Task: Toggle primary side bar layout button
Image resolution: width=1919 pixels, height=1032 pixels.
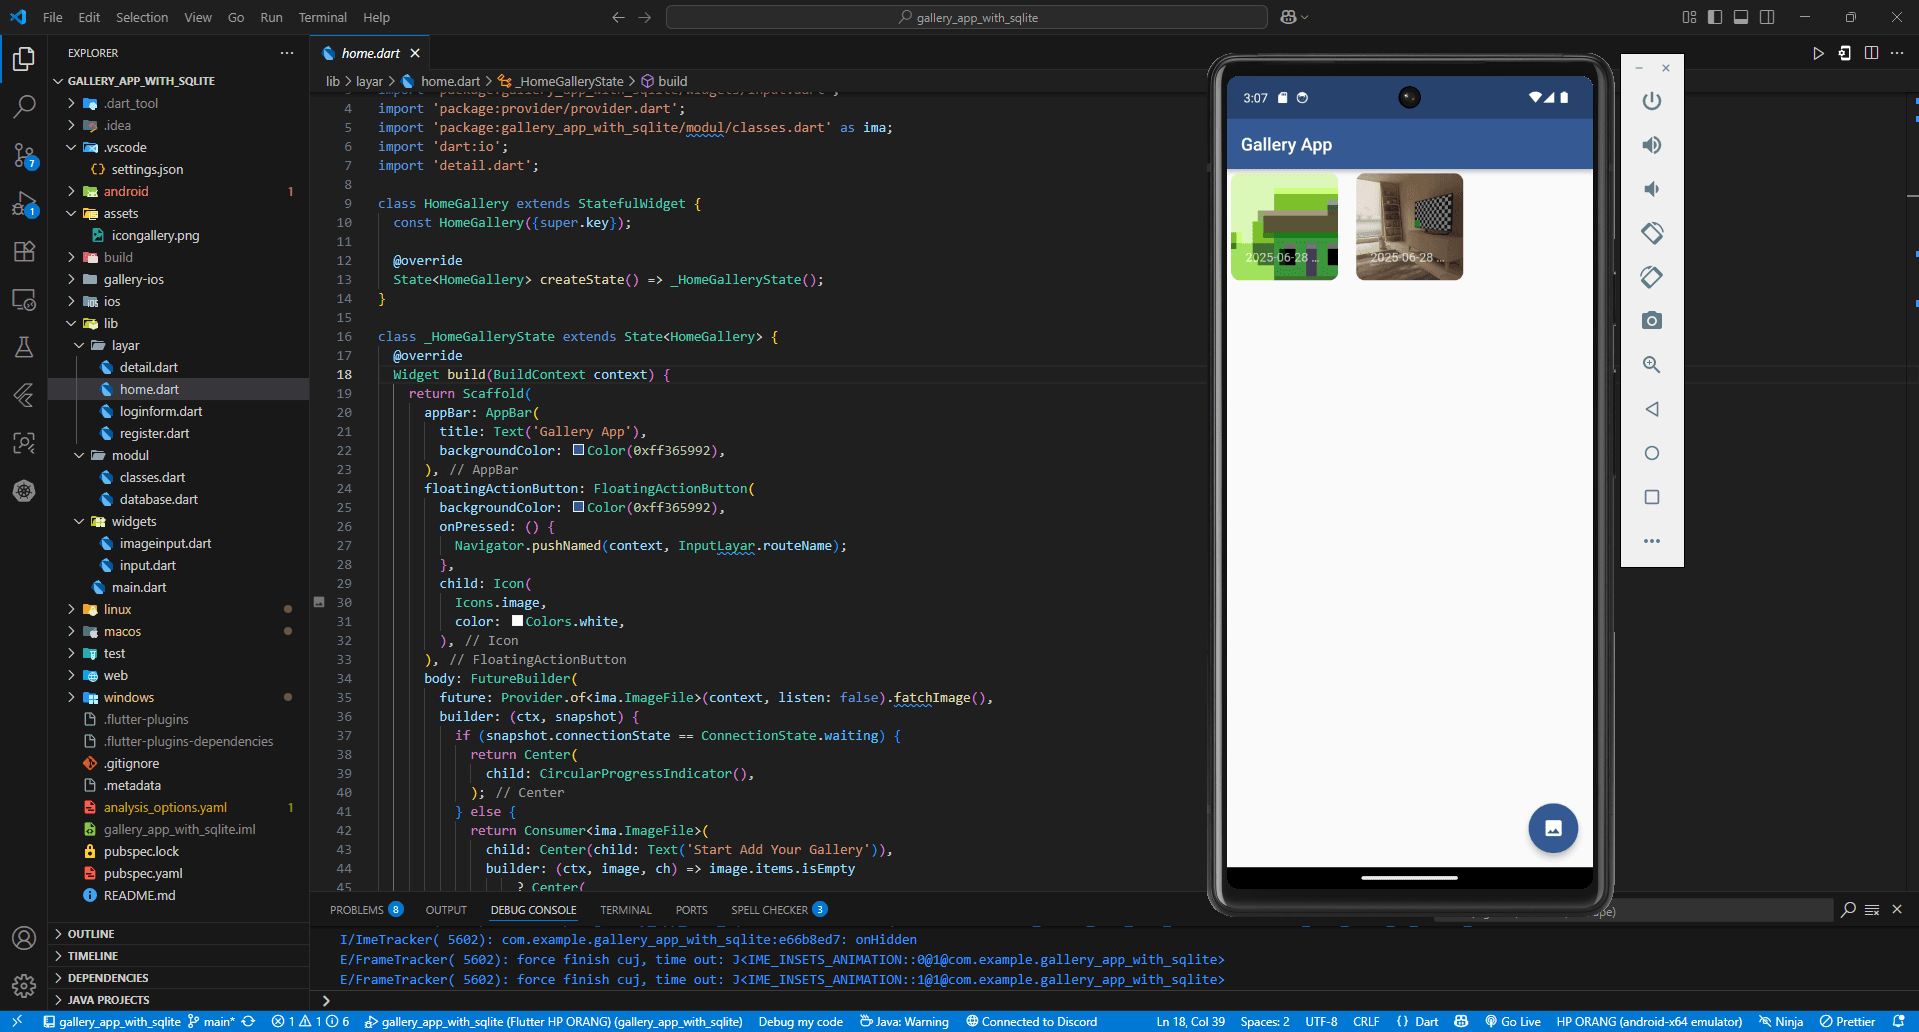Action: (1715, 17)
